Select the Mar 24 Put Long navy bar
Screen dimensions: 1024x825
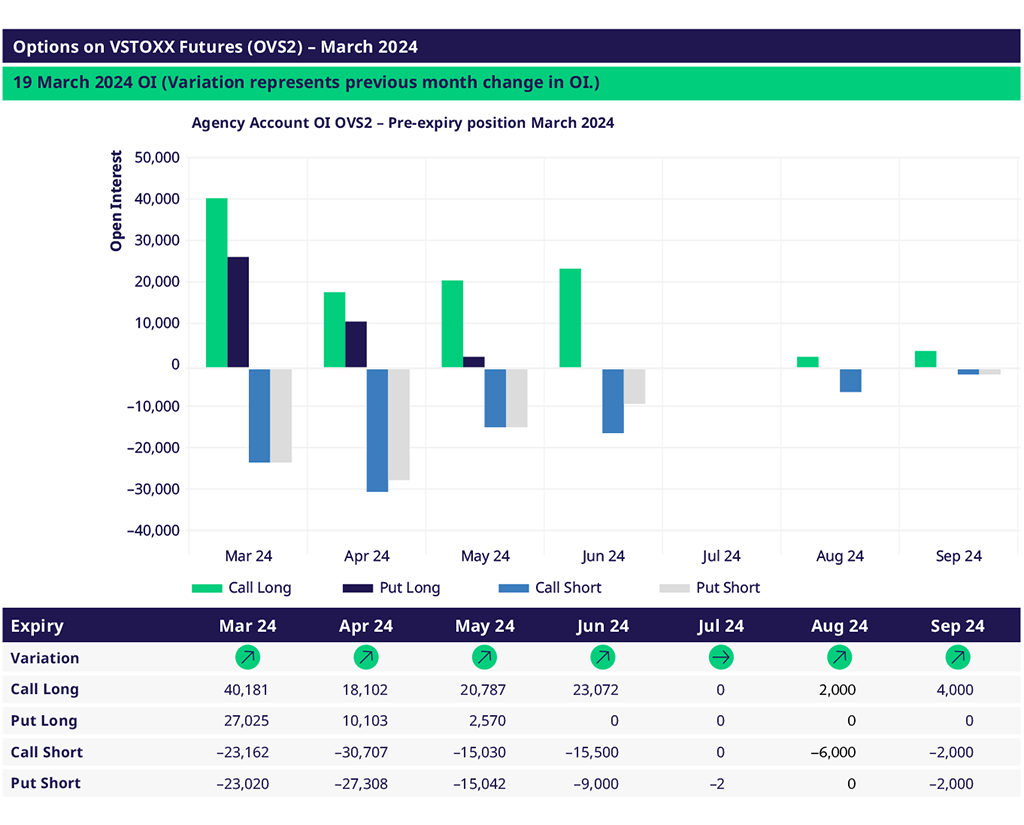point(238,312)
